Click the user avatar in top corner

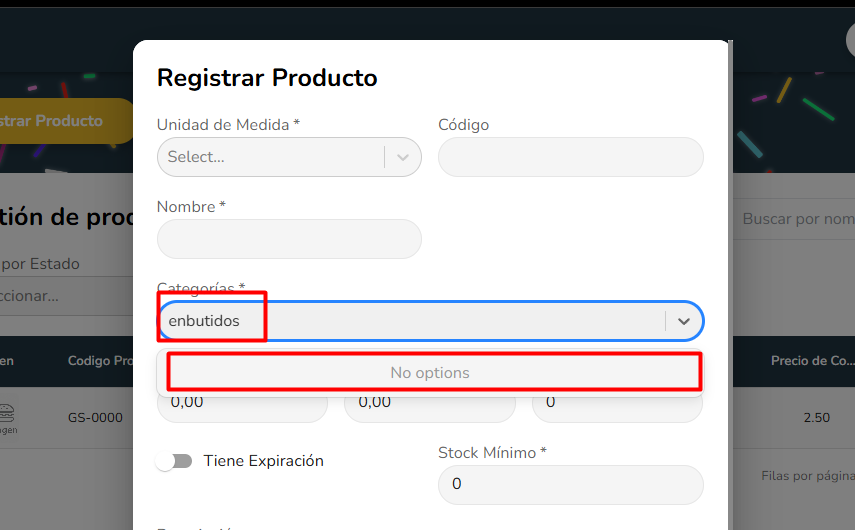click(850, 40)
